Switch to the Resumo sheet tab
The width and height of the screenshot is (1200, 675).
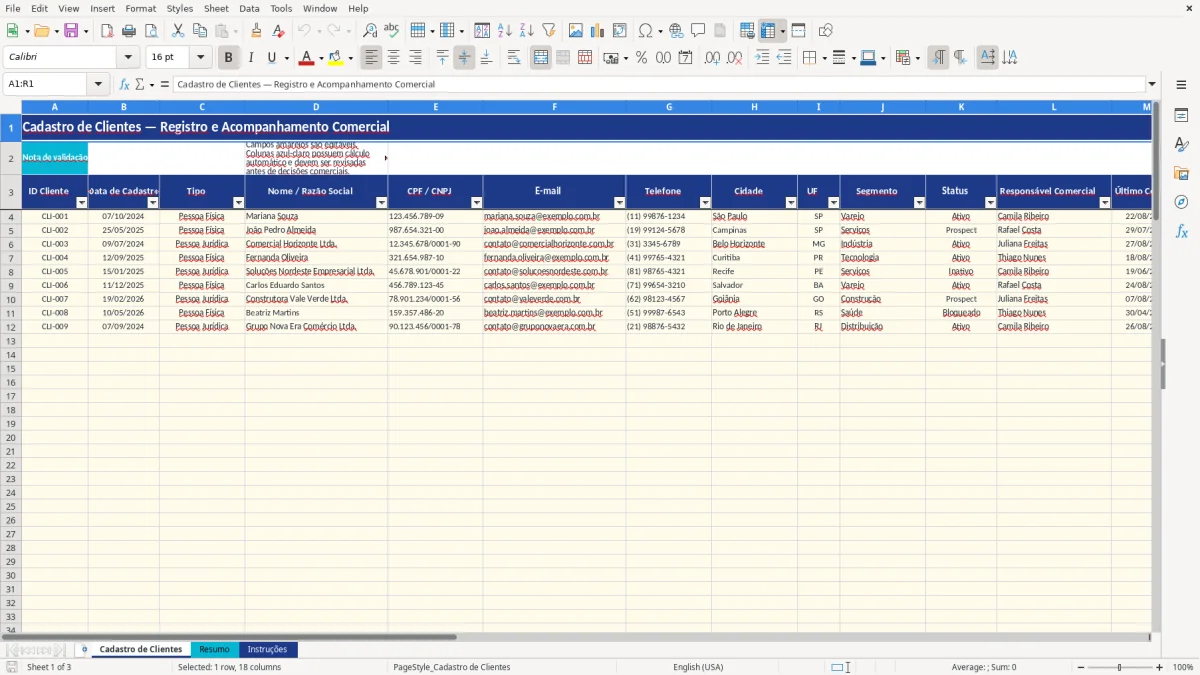tap(214, 649)
